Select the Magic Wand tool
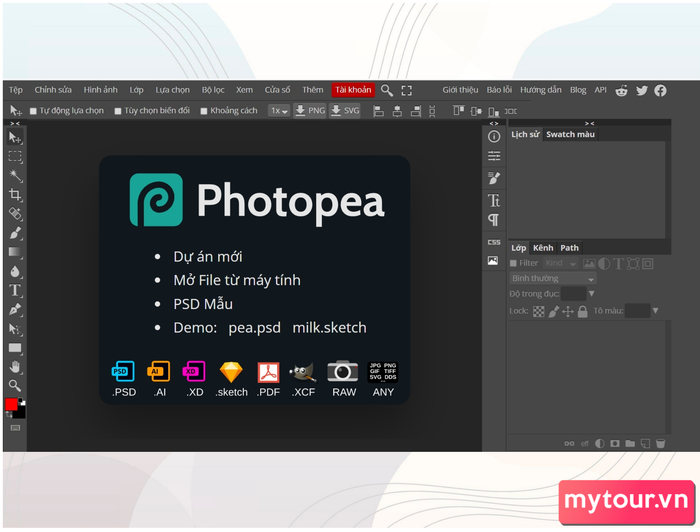 pos(15,175)
